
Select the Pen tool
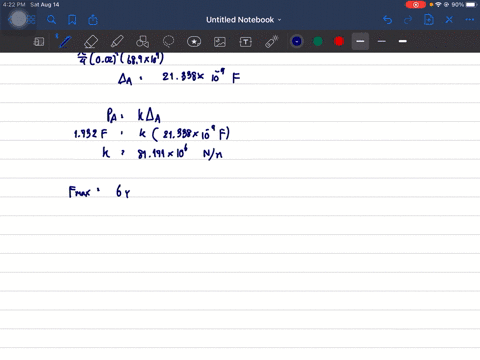(65, 42)
